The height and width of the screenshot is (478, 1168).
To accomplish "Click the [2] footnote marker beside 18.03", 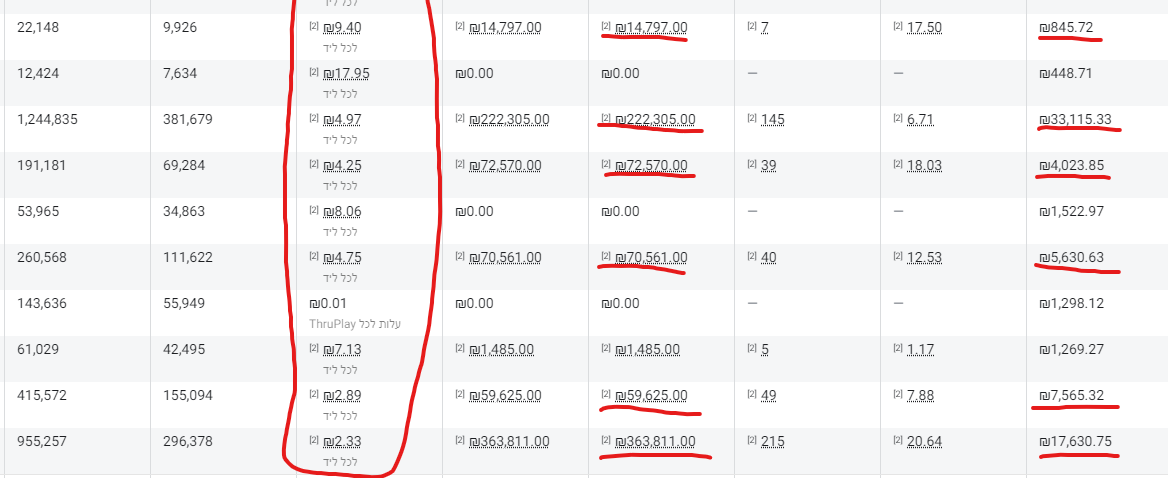I will tap(897, 165).
